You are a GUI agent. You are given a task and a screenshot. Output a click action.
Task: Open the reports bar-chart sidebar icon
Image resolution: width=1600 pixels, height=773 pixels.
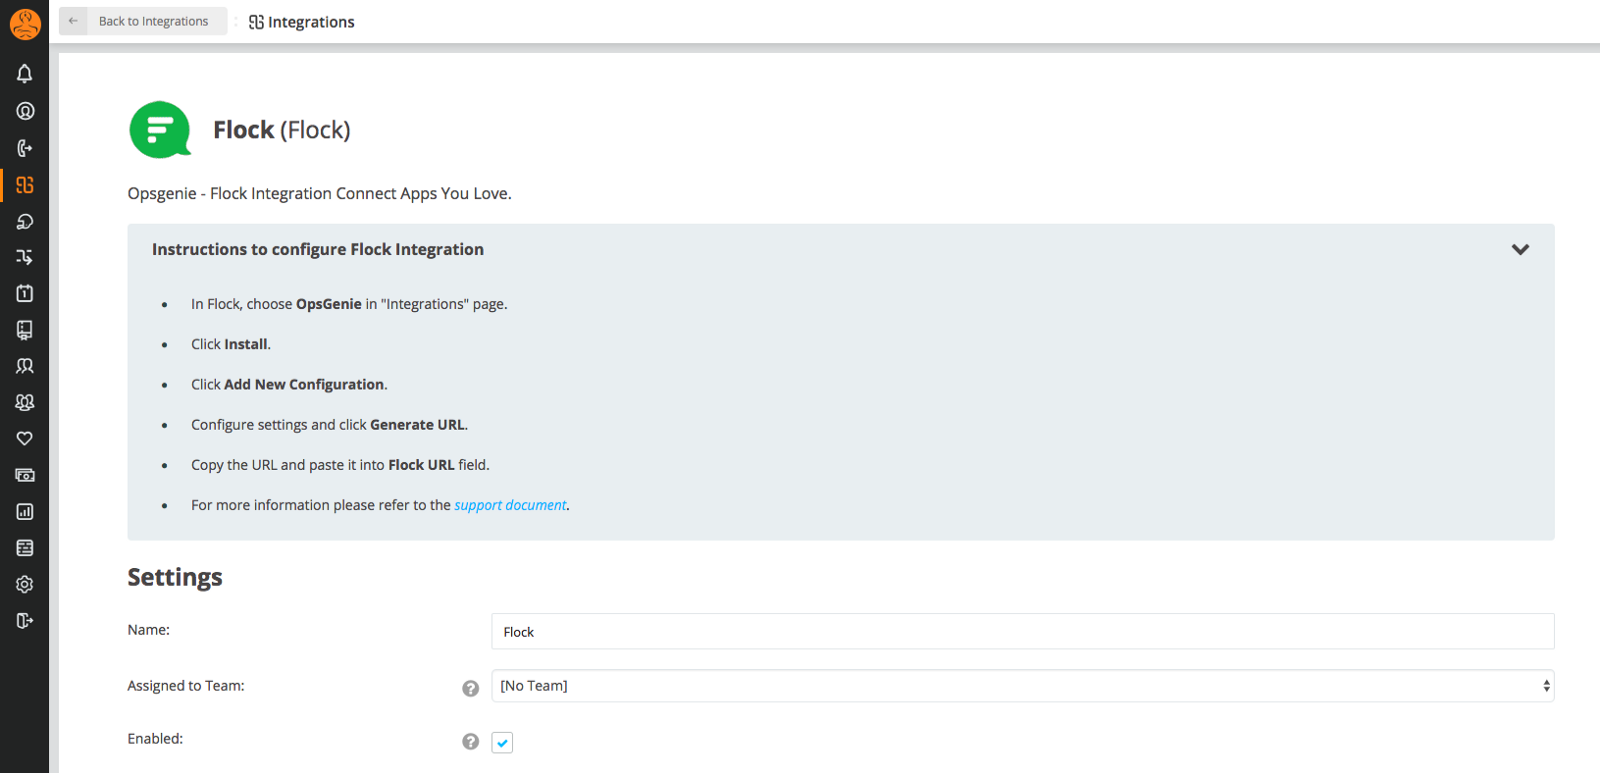25,511
